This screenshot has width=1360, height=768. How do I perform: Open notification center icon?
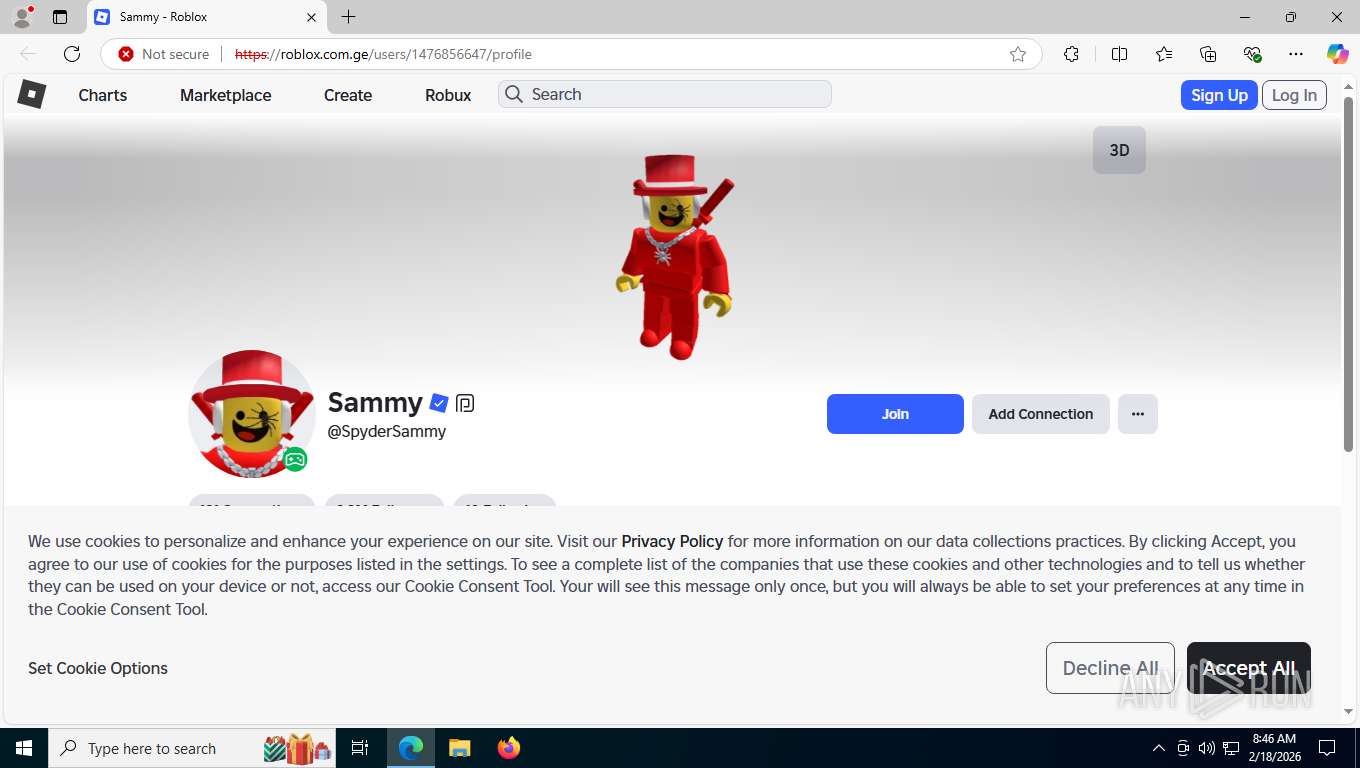coord(1327,748)
